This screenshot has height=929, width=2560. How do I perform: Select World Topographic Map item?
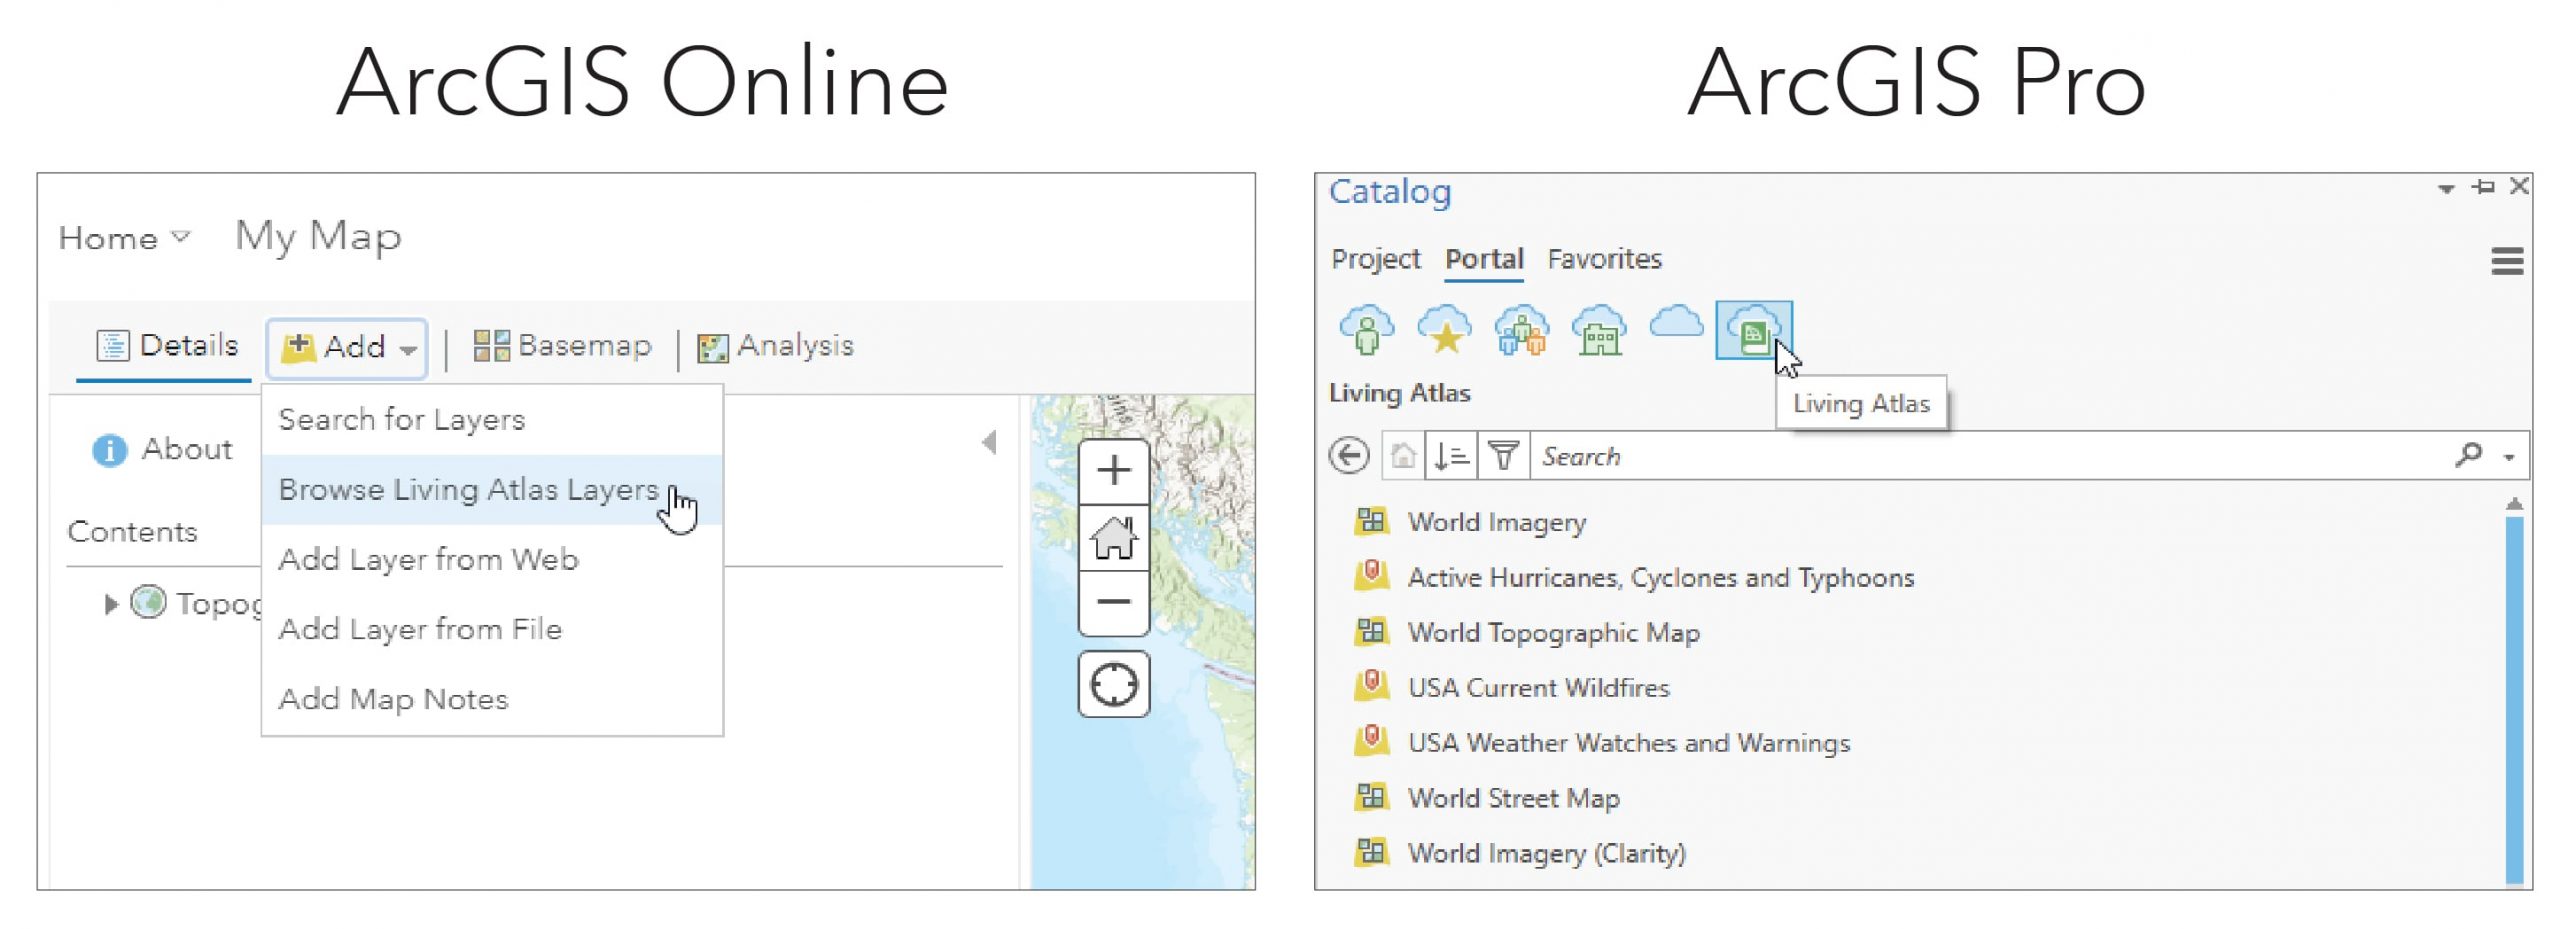[x=1553, y=633]
